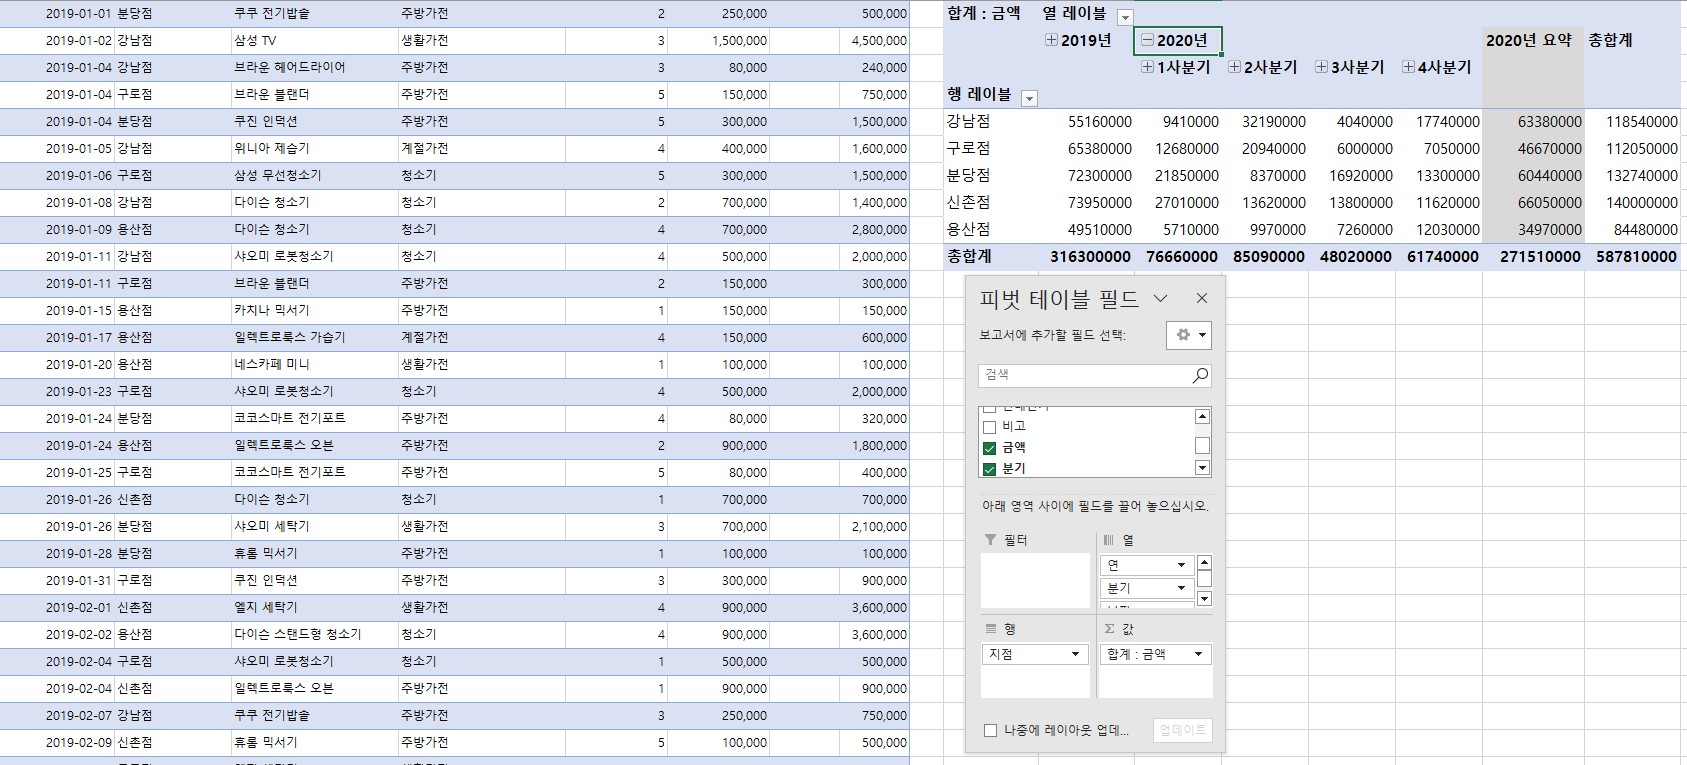
Task: Enable the defer layout update checkbox
Action: 990,731
